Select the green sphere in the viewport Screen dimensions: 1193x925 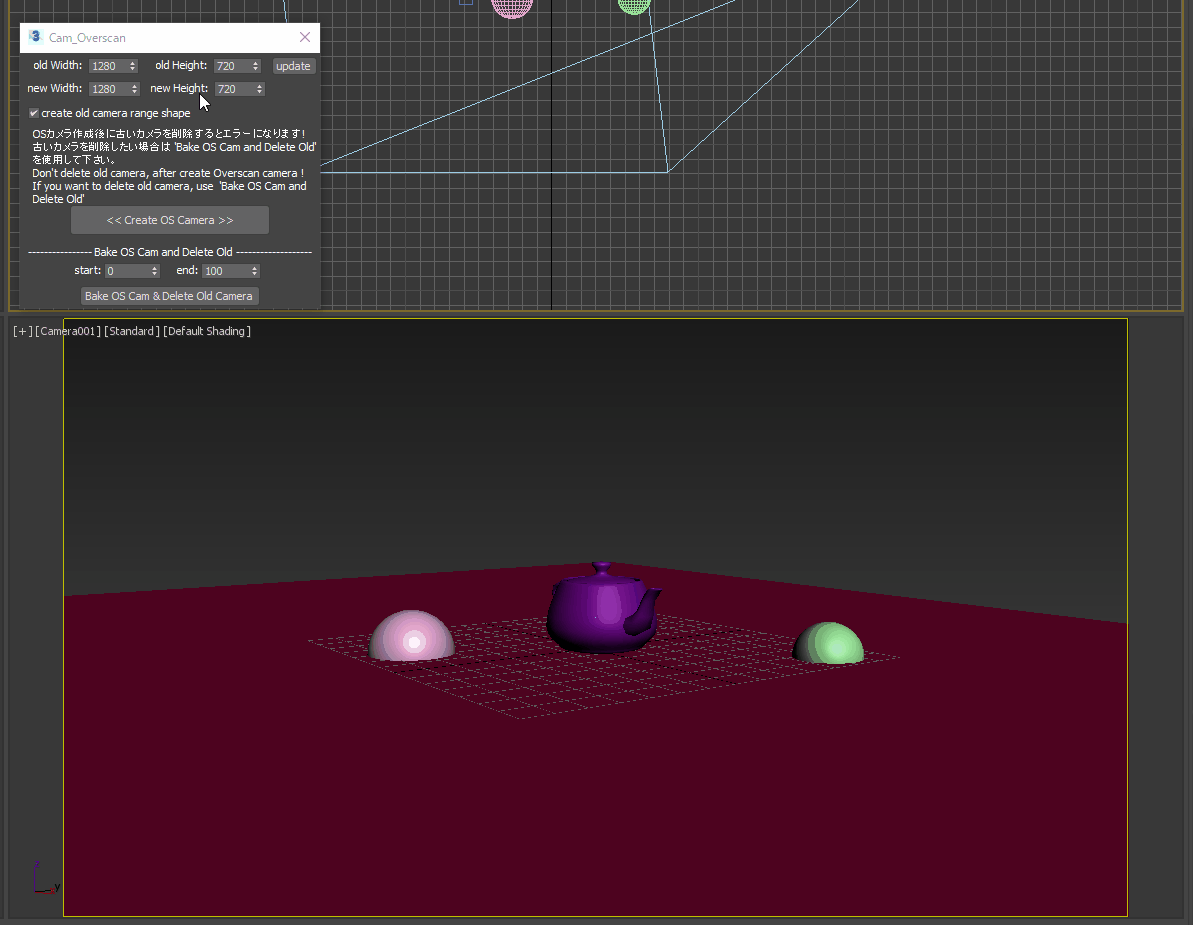(x=830, y=641)
